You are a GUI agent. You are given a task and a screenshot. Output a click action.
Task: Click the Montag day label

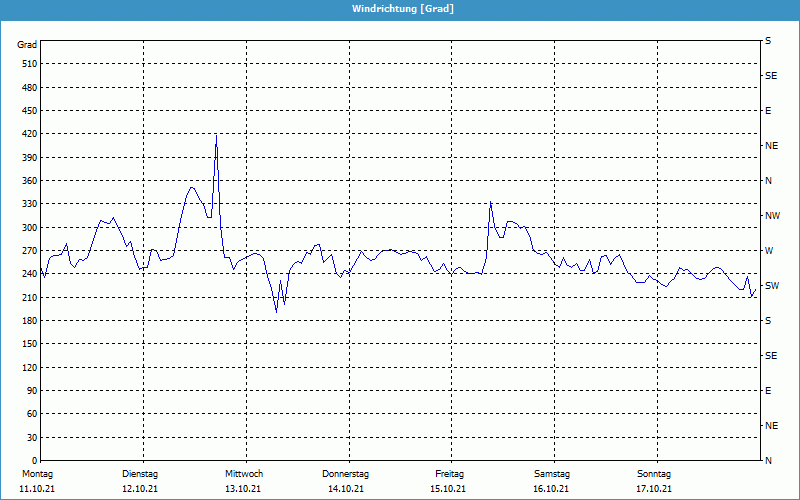click(x=37, y=473)
